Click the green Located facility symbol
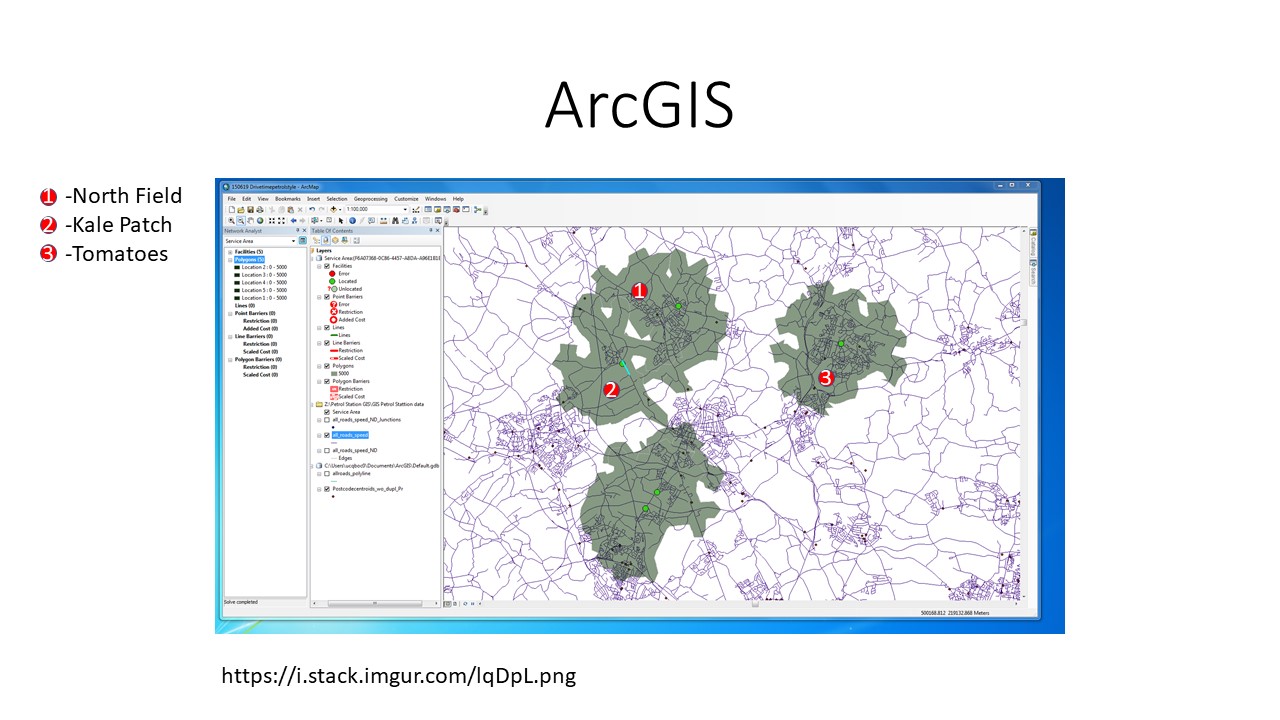Image resolution: width=1280 pixels, height=720 pixels. coord(332,281)
